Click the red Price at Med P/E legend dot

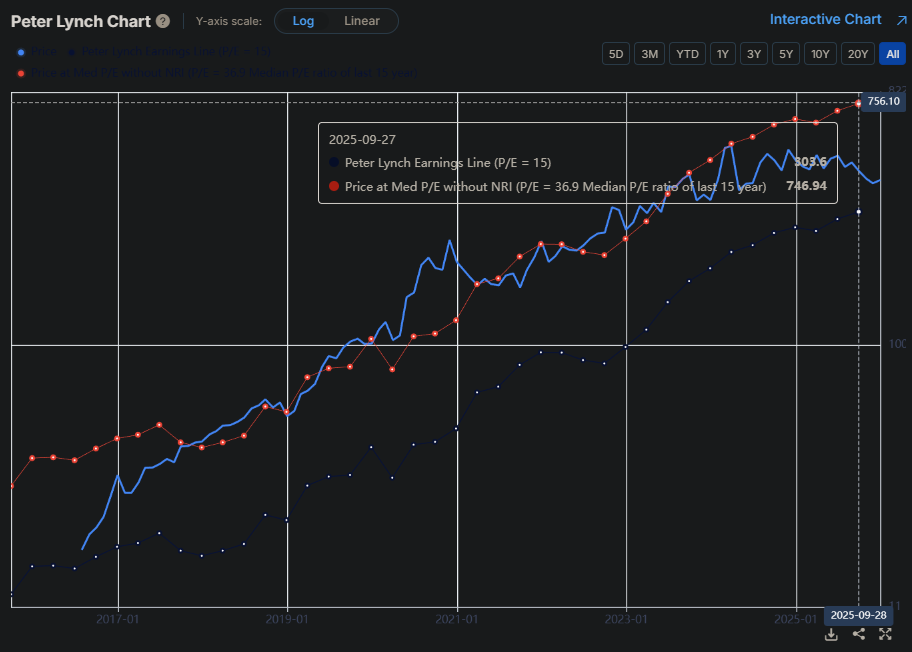tap(21, 72)
